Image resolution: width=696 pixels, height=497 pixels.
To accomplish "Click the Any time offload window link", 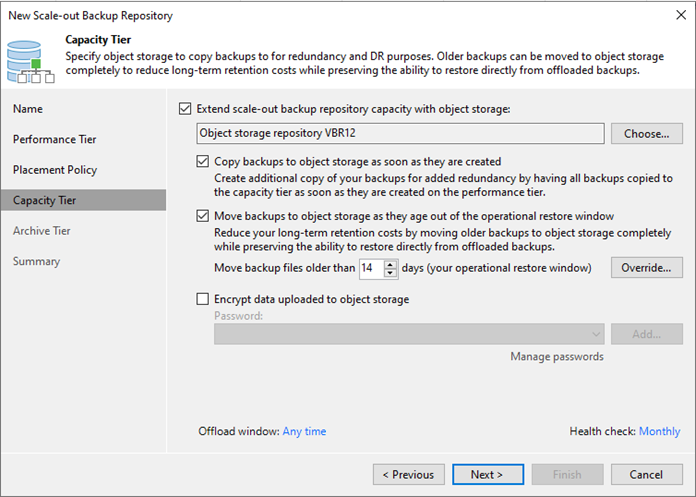I will pos(304,431).
